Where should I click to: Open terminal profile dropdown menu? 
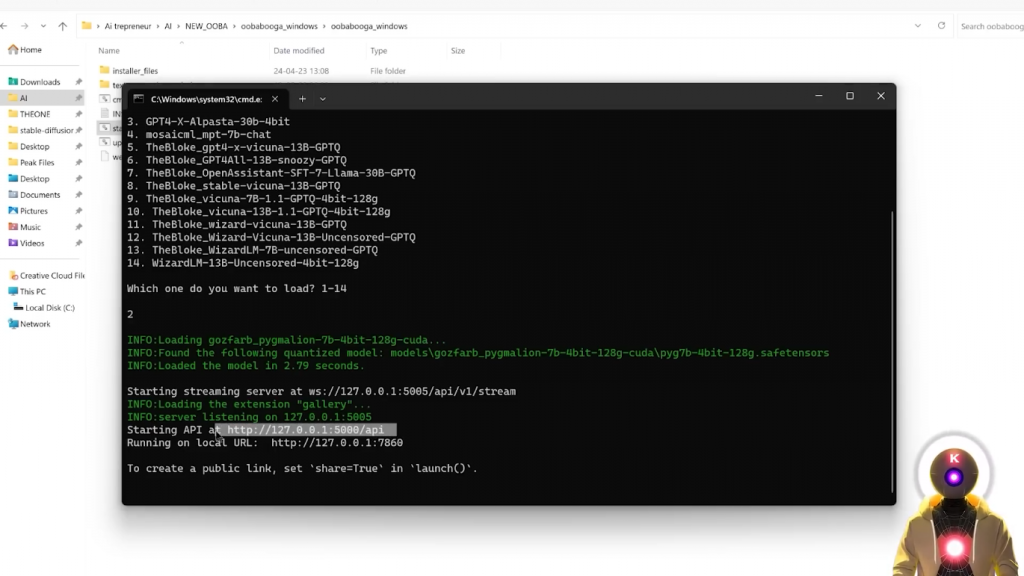click(323, 99)
